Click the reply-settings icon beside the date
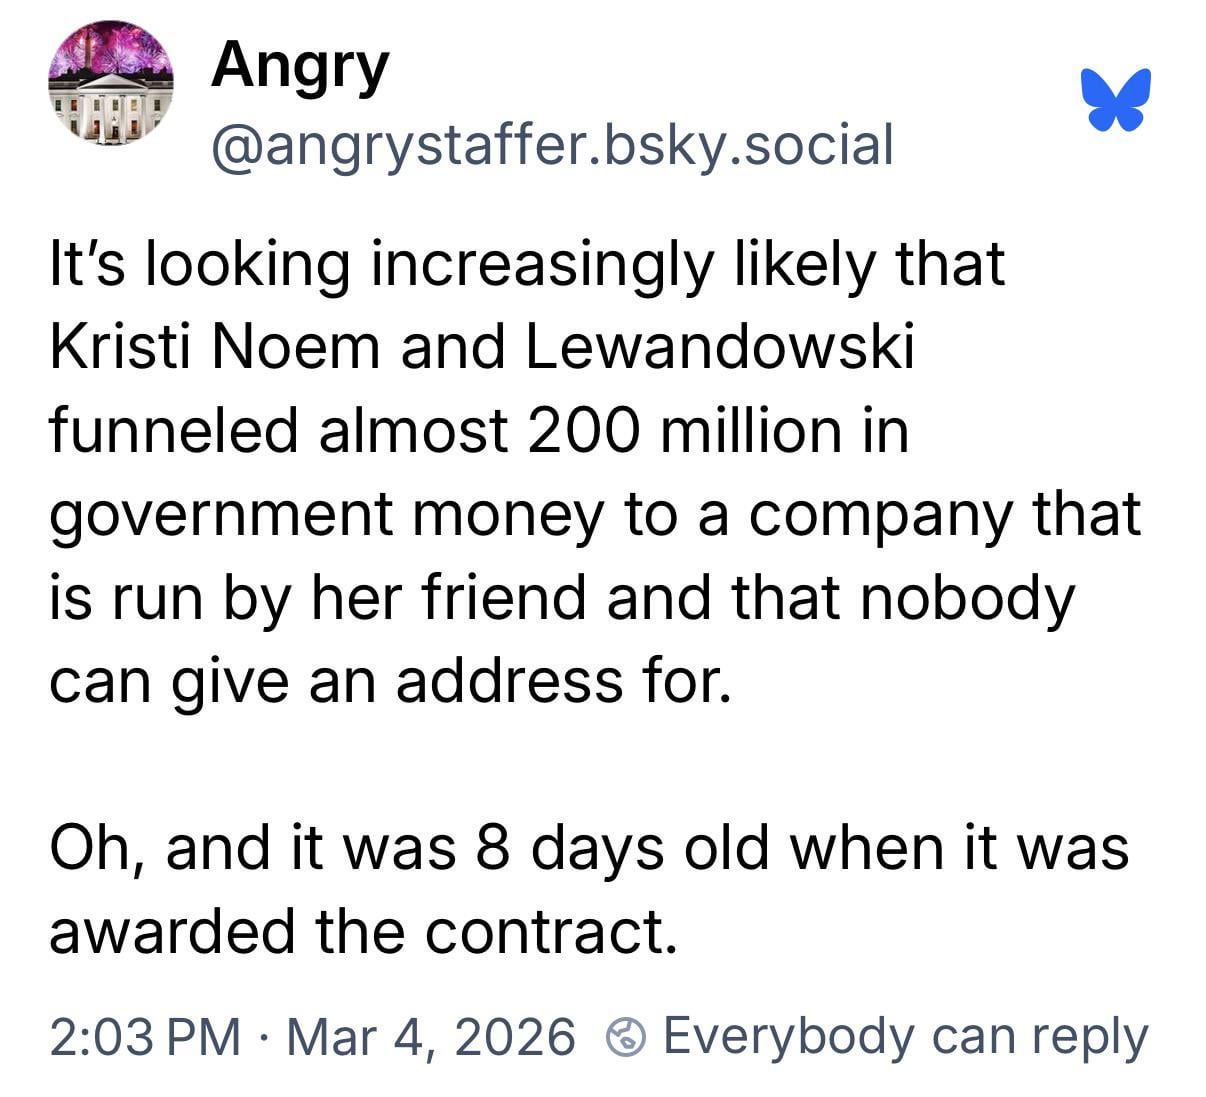Viewport: 1206px width, 1097px height. tap(627, 1037)
